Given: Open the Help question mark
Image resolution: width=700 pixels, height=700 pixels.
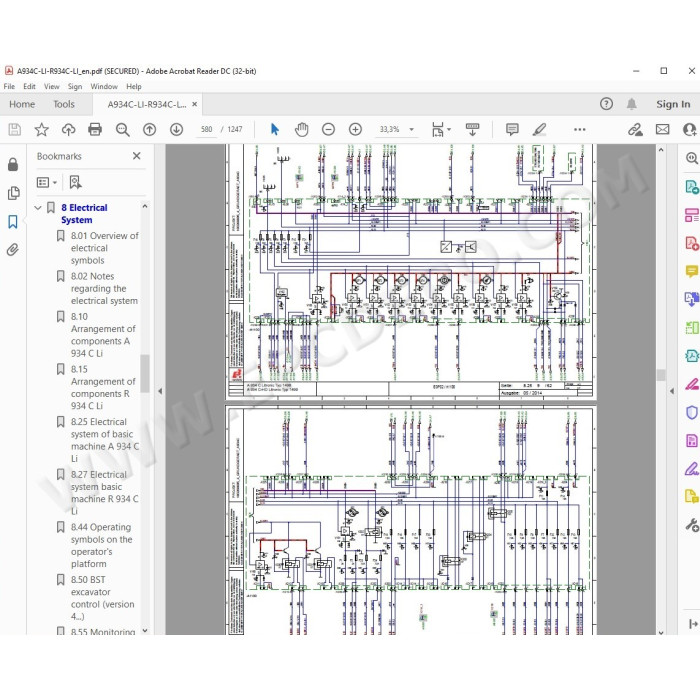Looking at the screenshot, I should [606, 104].
